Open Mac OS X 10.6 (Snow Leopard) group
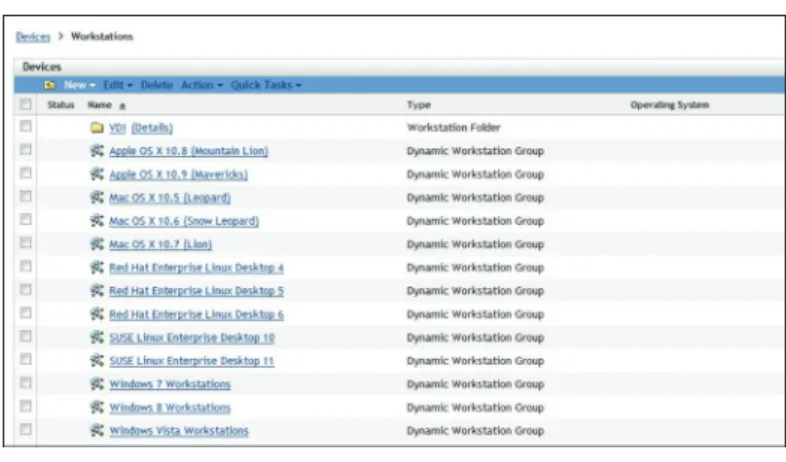Screen dimensions: 786x462 point(184,221)
